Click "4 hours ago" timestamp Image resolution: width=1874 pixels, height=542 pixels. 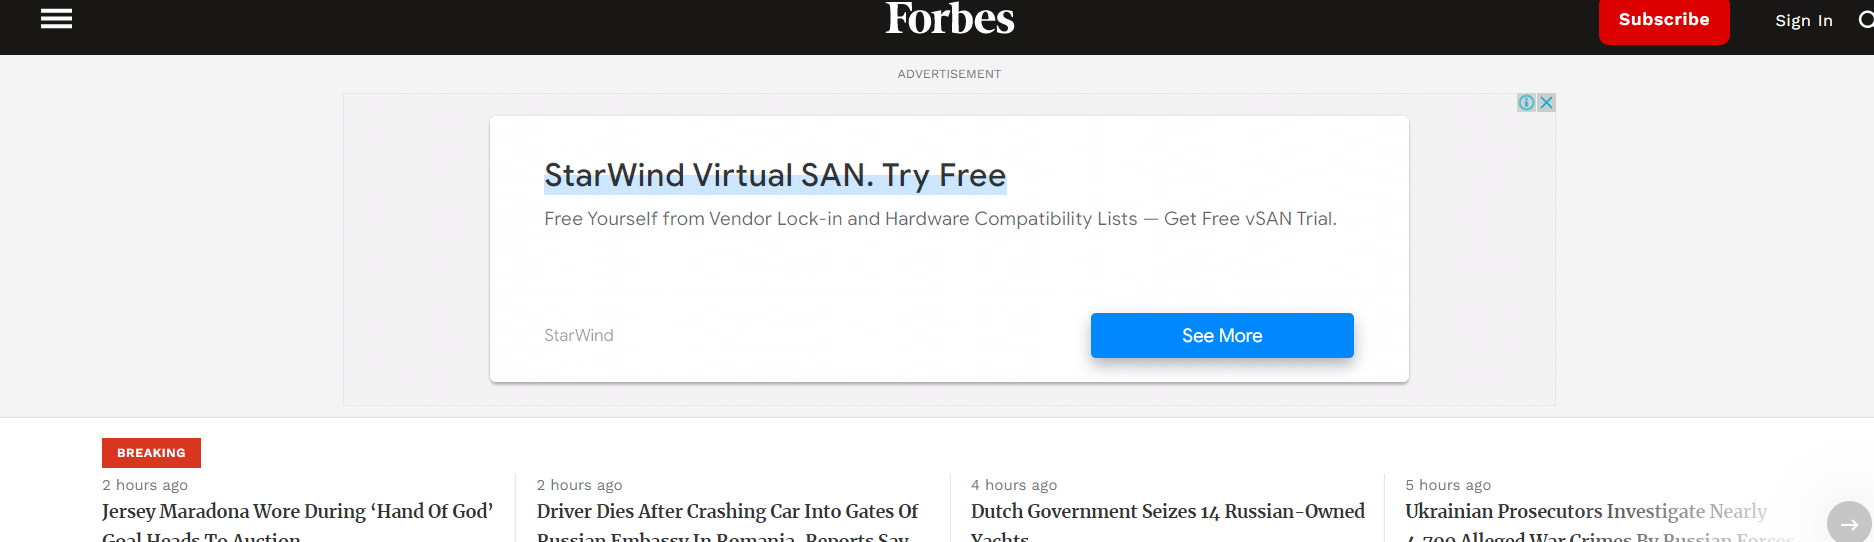tap(1013, 485)
